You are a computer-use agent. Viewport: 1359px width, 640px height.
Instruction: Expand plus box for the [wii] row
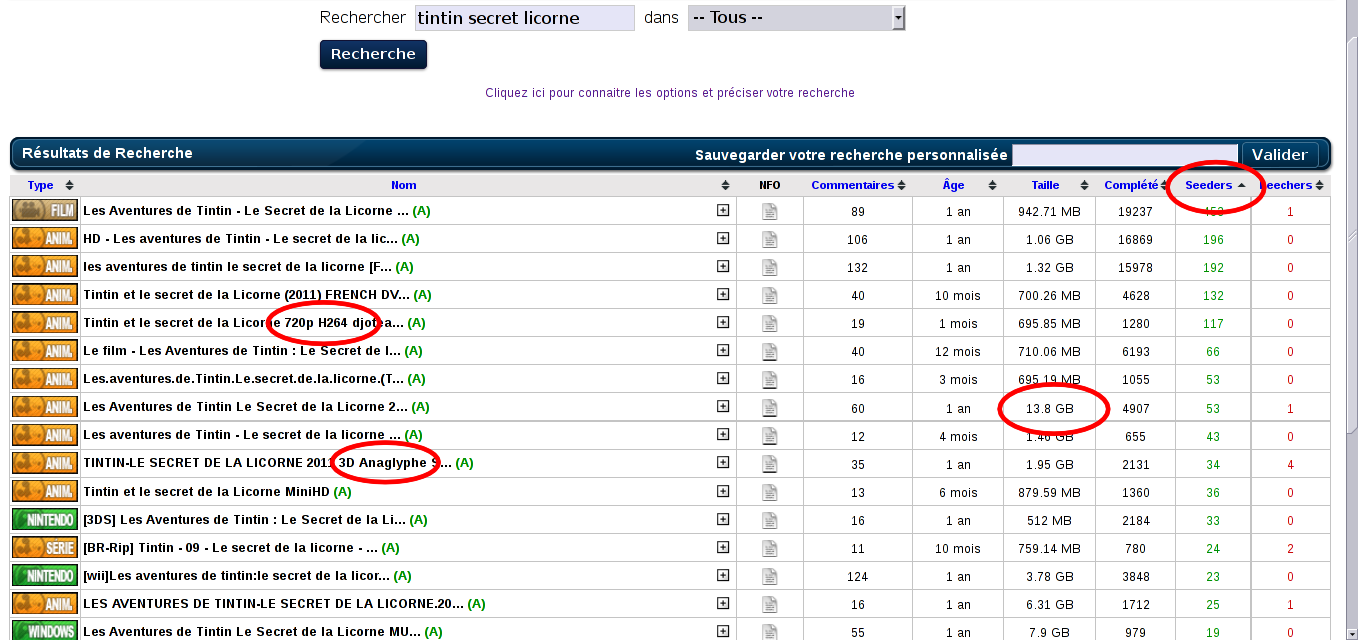[723, 575]
